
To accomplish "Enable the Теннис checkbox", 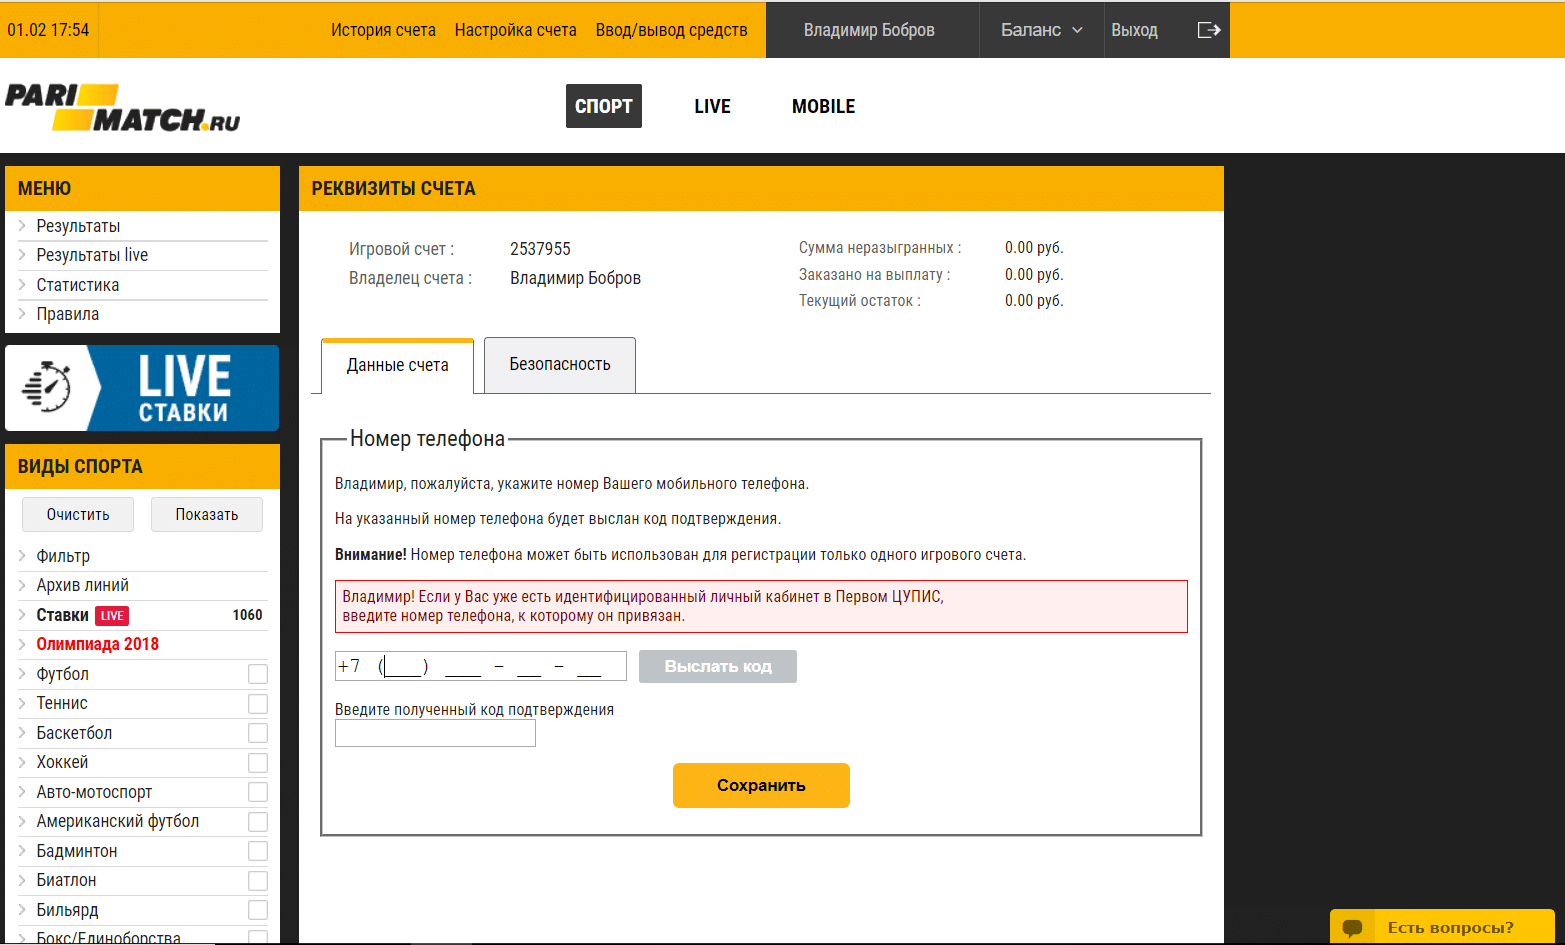I will pyautogui.click(x=257, y=704).
